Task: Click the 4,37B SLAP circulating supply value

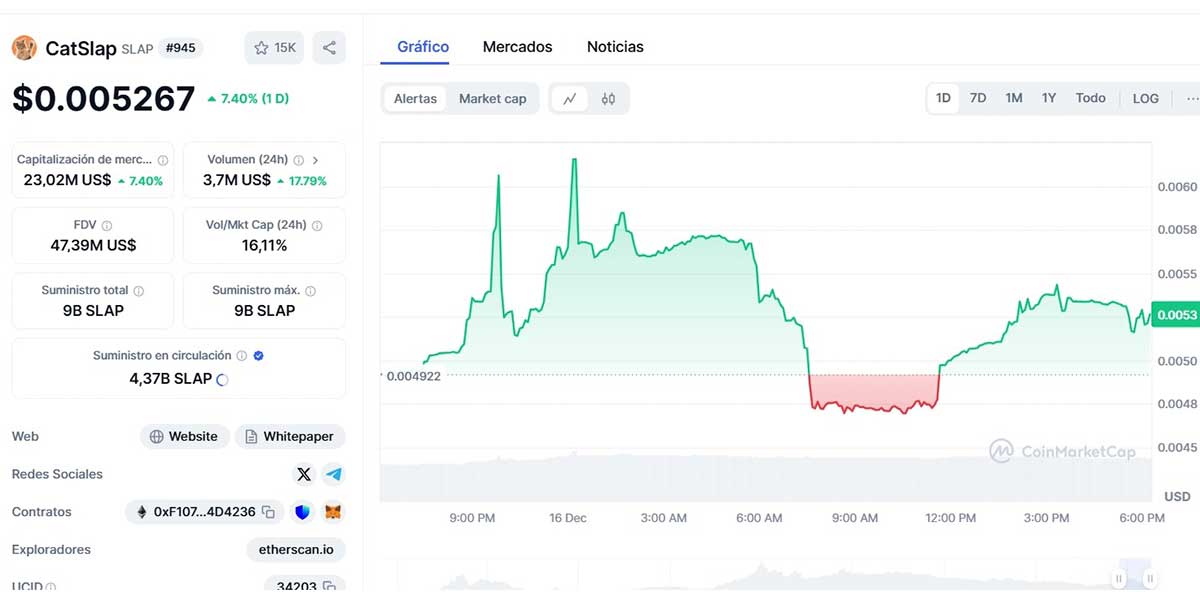Action: (x=170, y=379)
